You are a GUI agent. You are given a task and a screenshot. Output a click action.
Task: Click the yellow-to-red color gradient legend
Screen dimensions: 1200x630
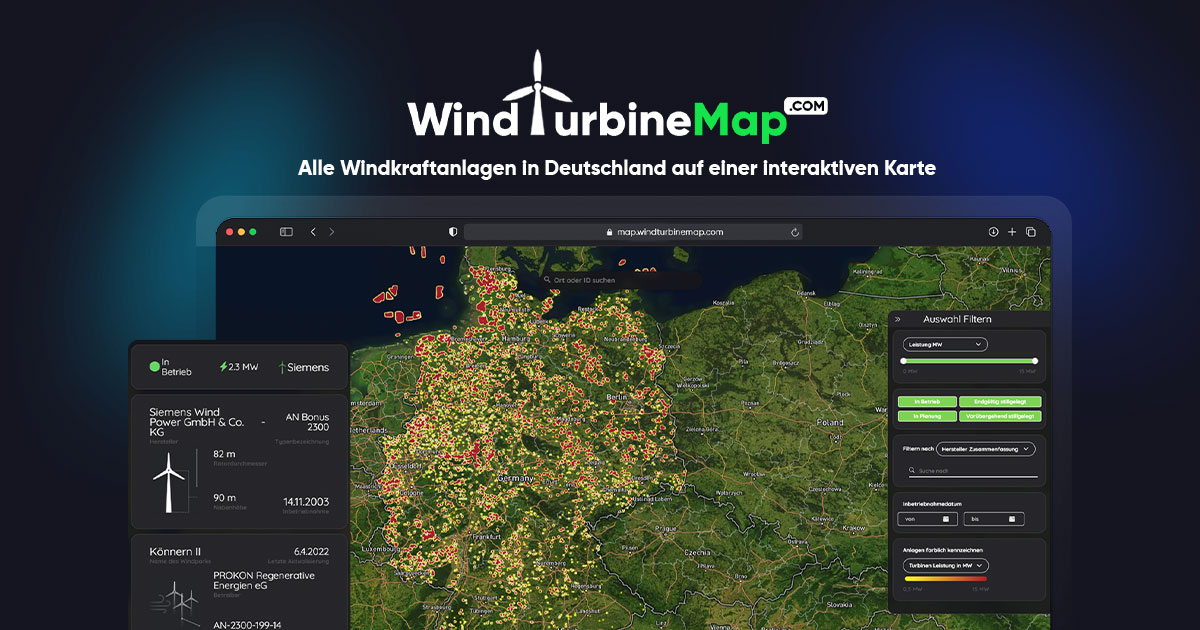pyautogui.click(x=945, y=578)
